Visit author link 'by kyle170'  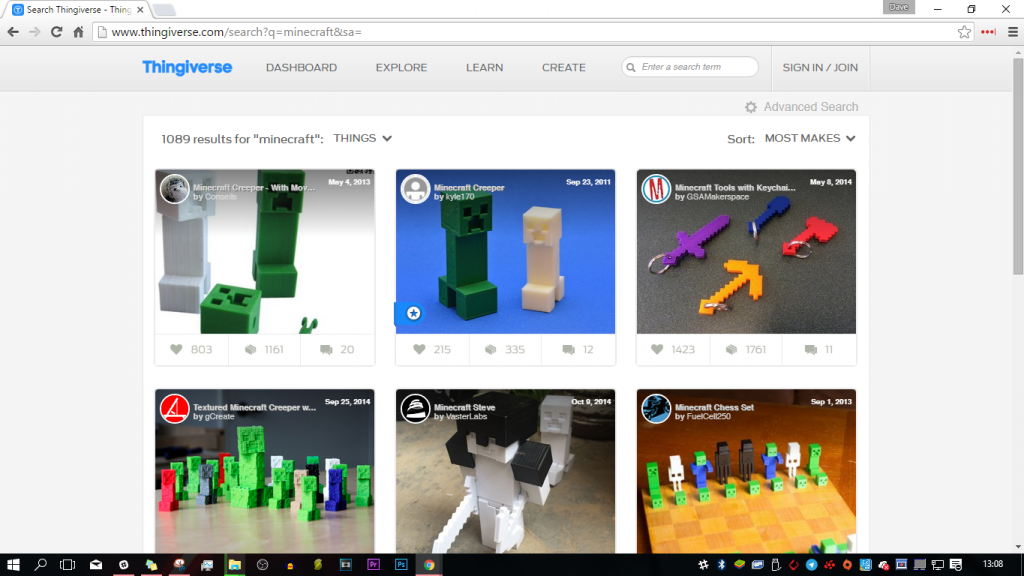click(454, 197)
